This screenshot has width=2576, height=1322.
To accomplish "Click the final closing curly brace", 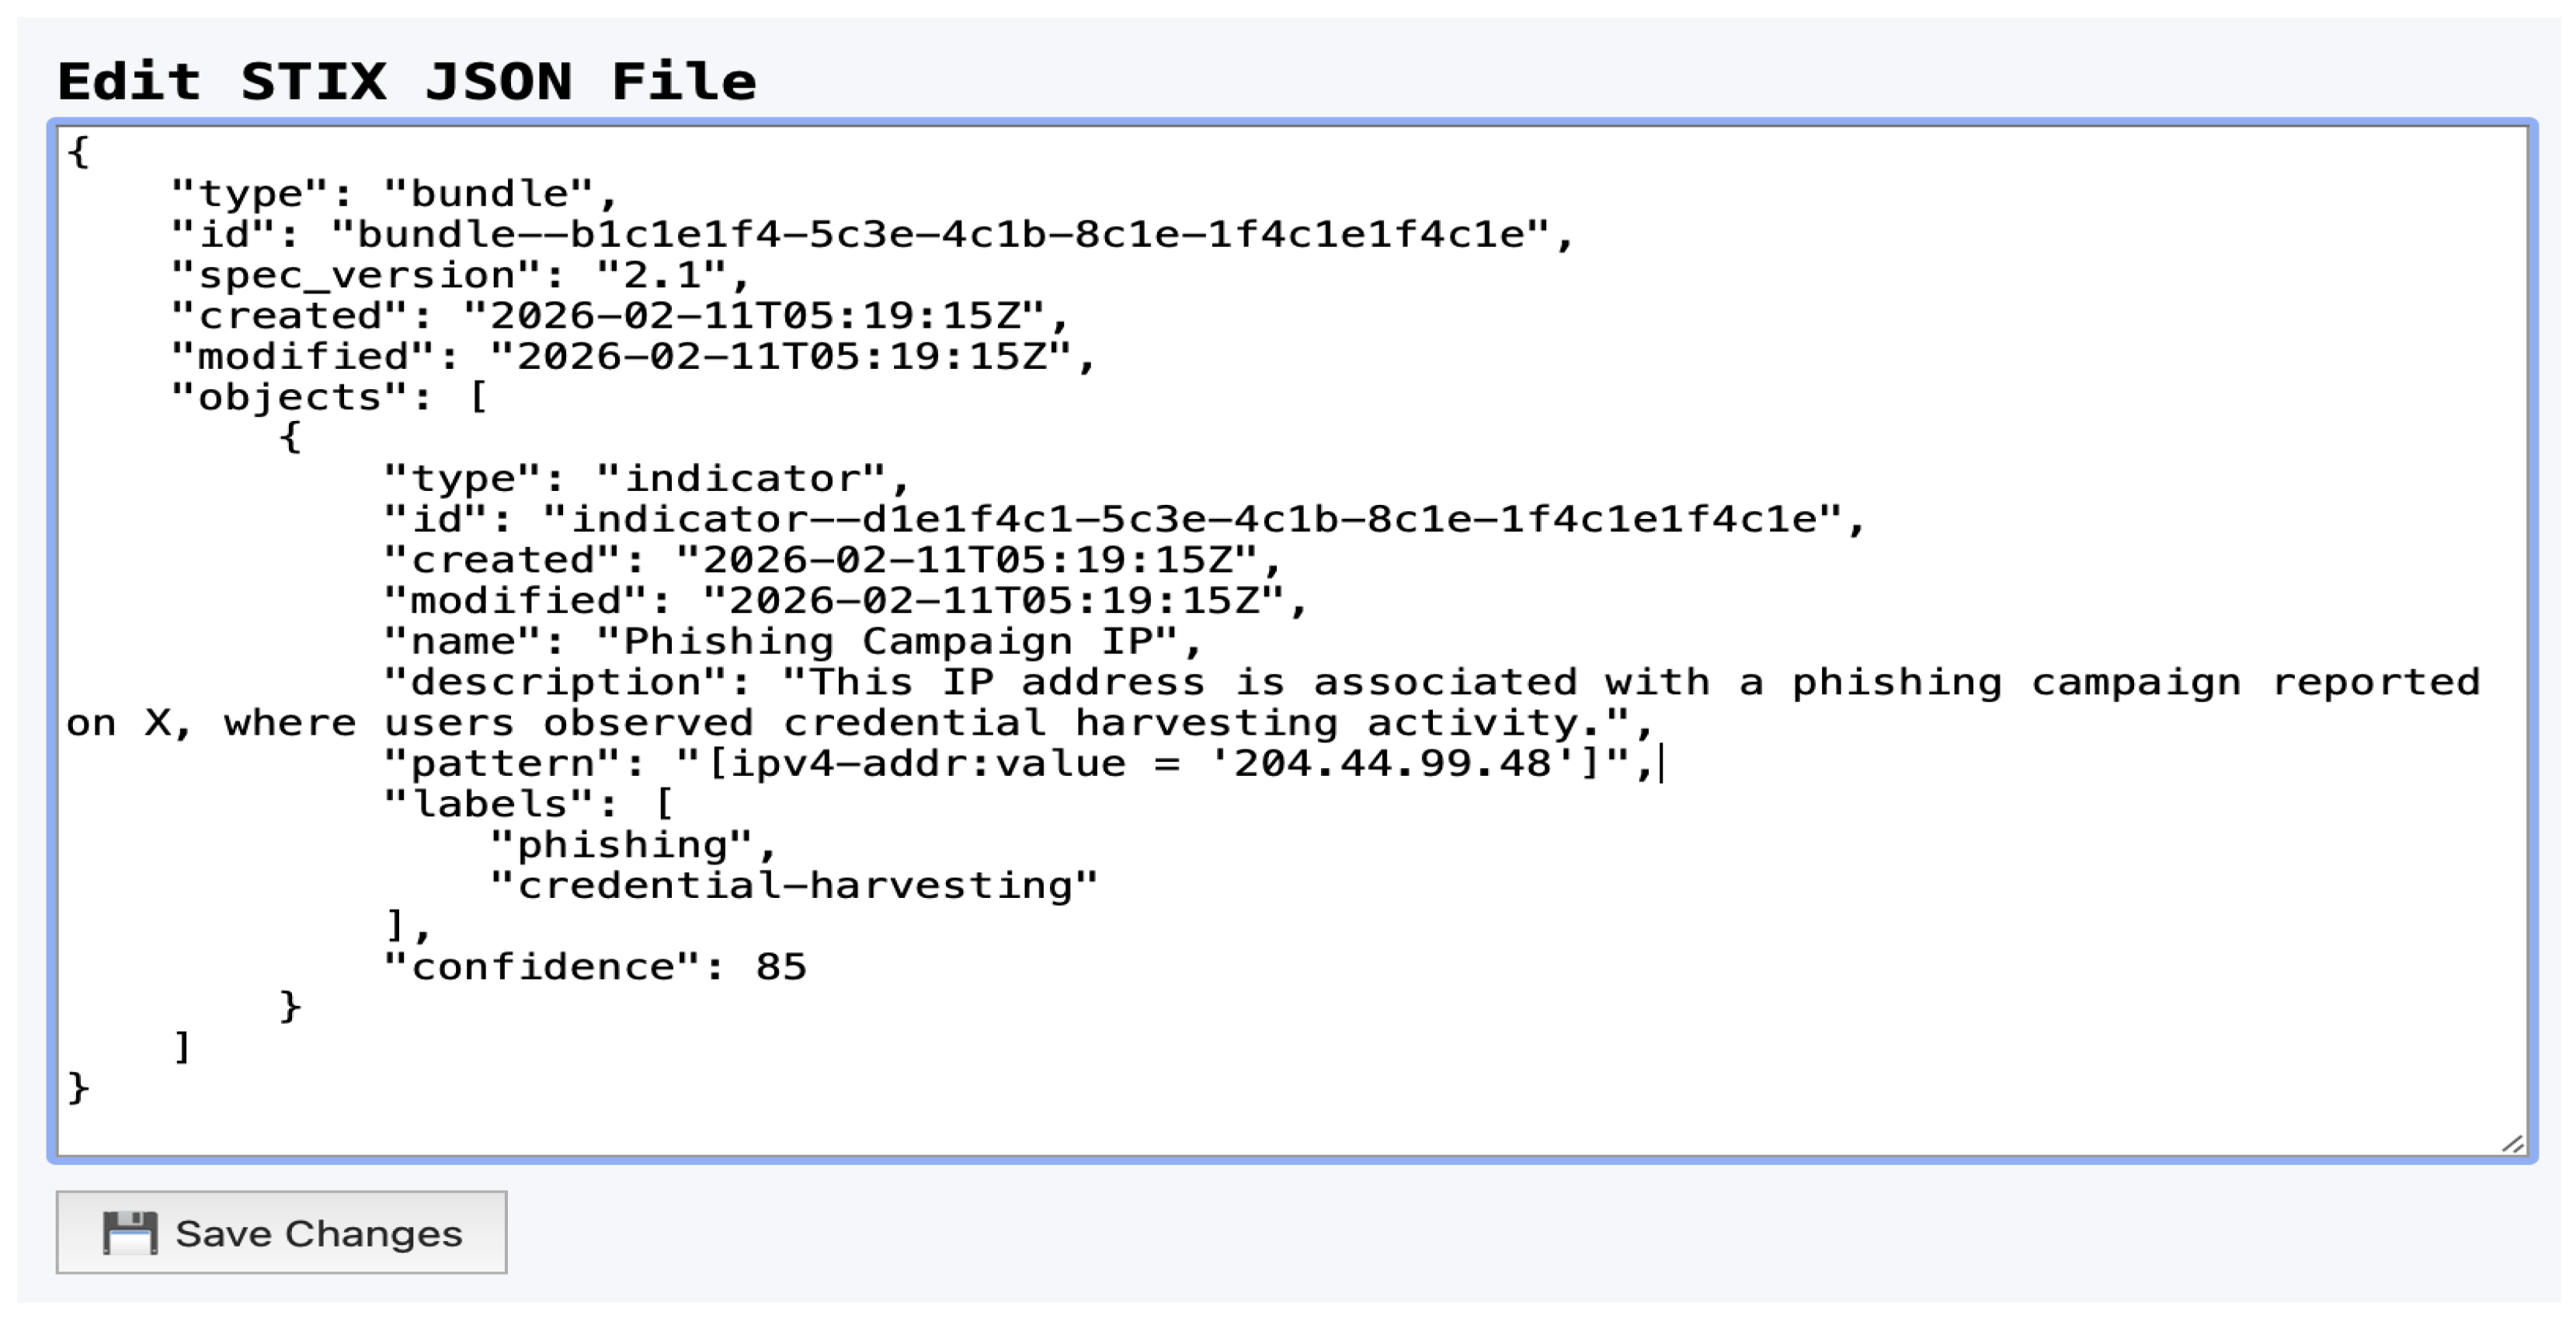I will pos(78,1088).
